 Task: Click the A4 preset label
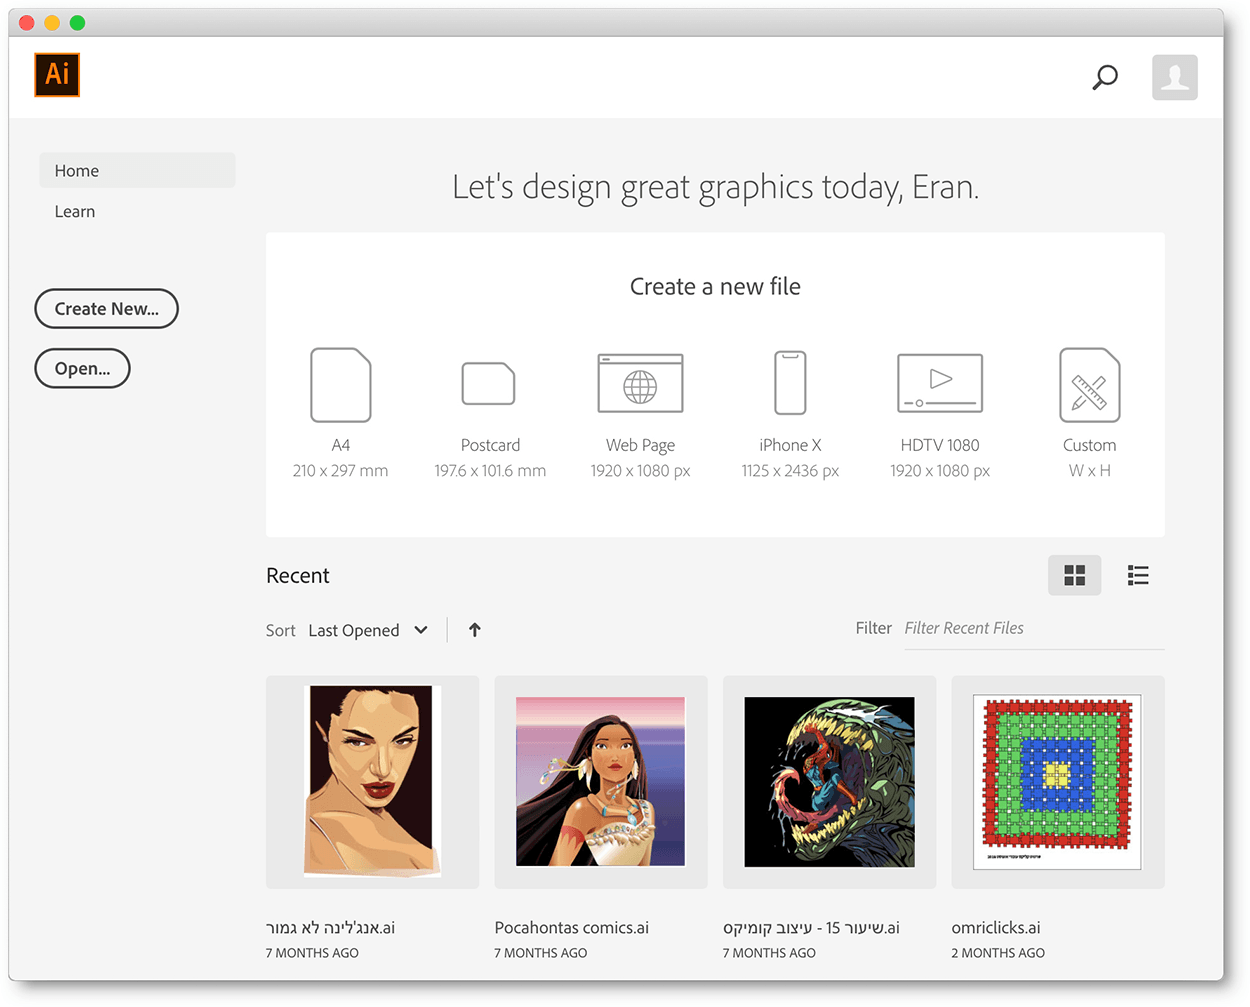pyautogui.click(x=341, y=445)
